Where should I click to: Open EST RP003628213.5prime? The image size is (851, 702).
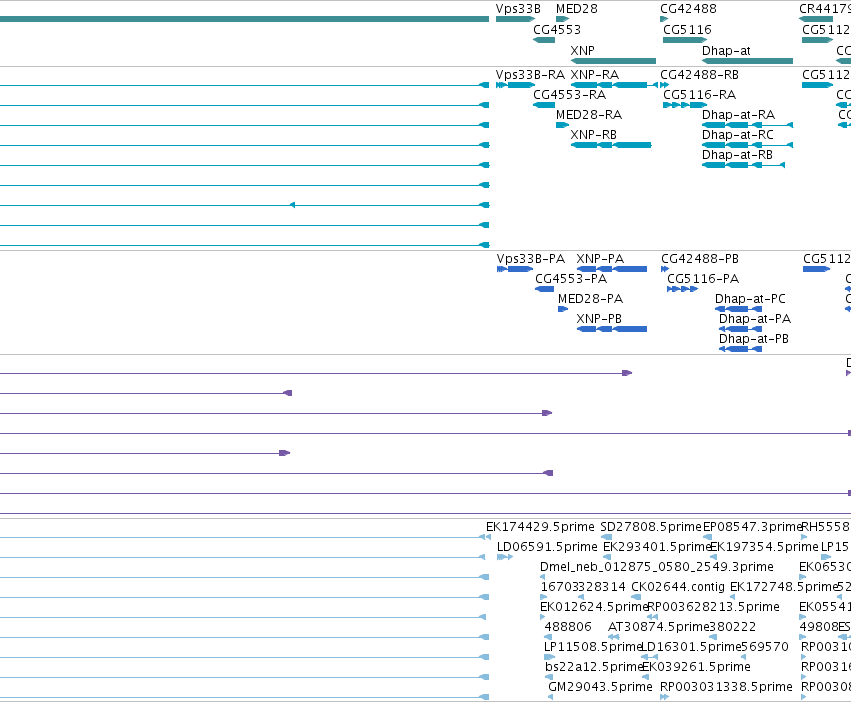(x=713, y=607)
